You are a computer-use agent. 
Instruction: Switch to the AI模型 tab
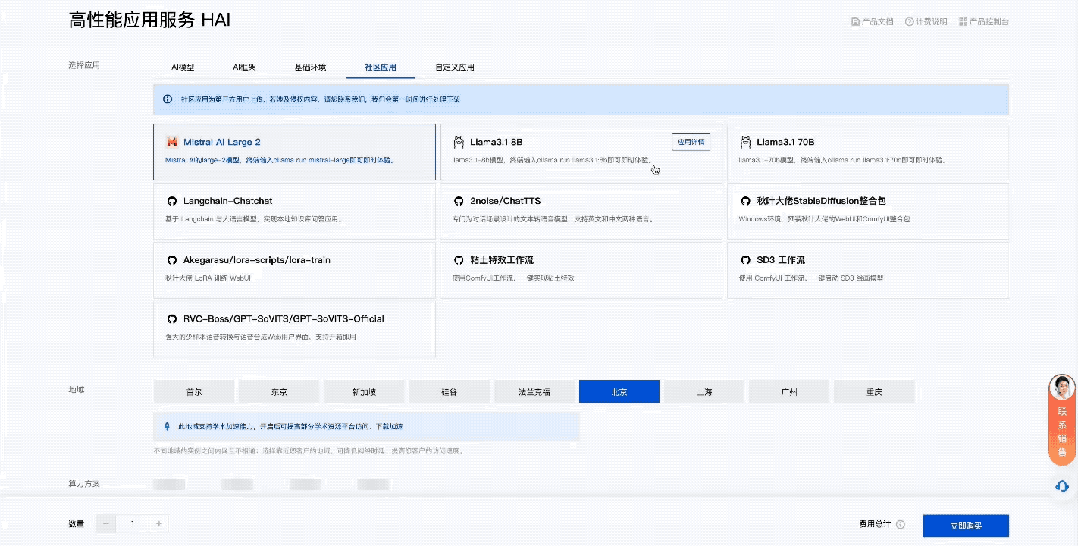(183, 68)
